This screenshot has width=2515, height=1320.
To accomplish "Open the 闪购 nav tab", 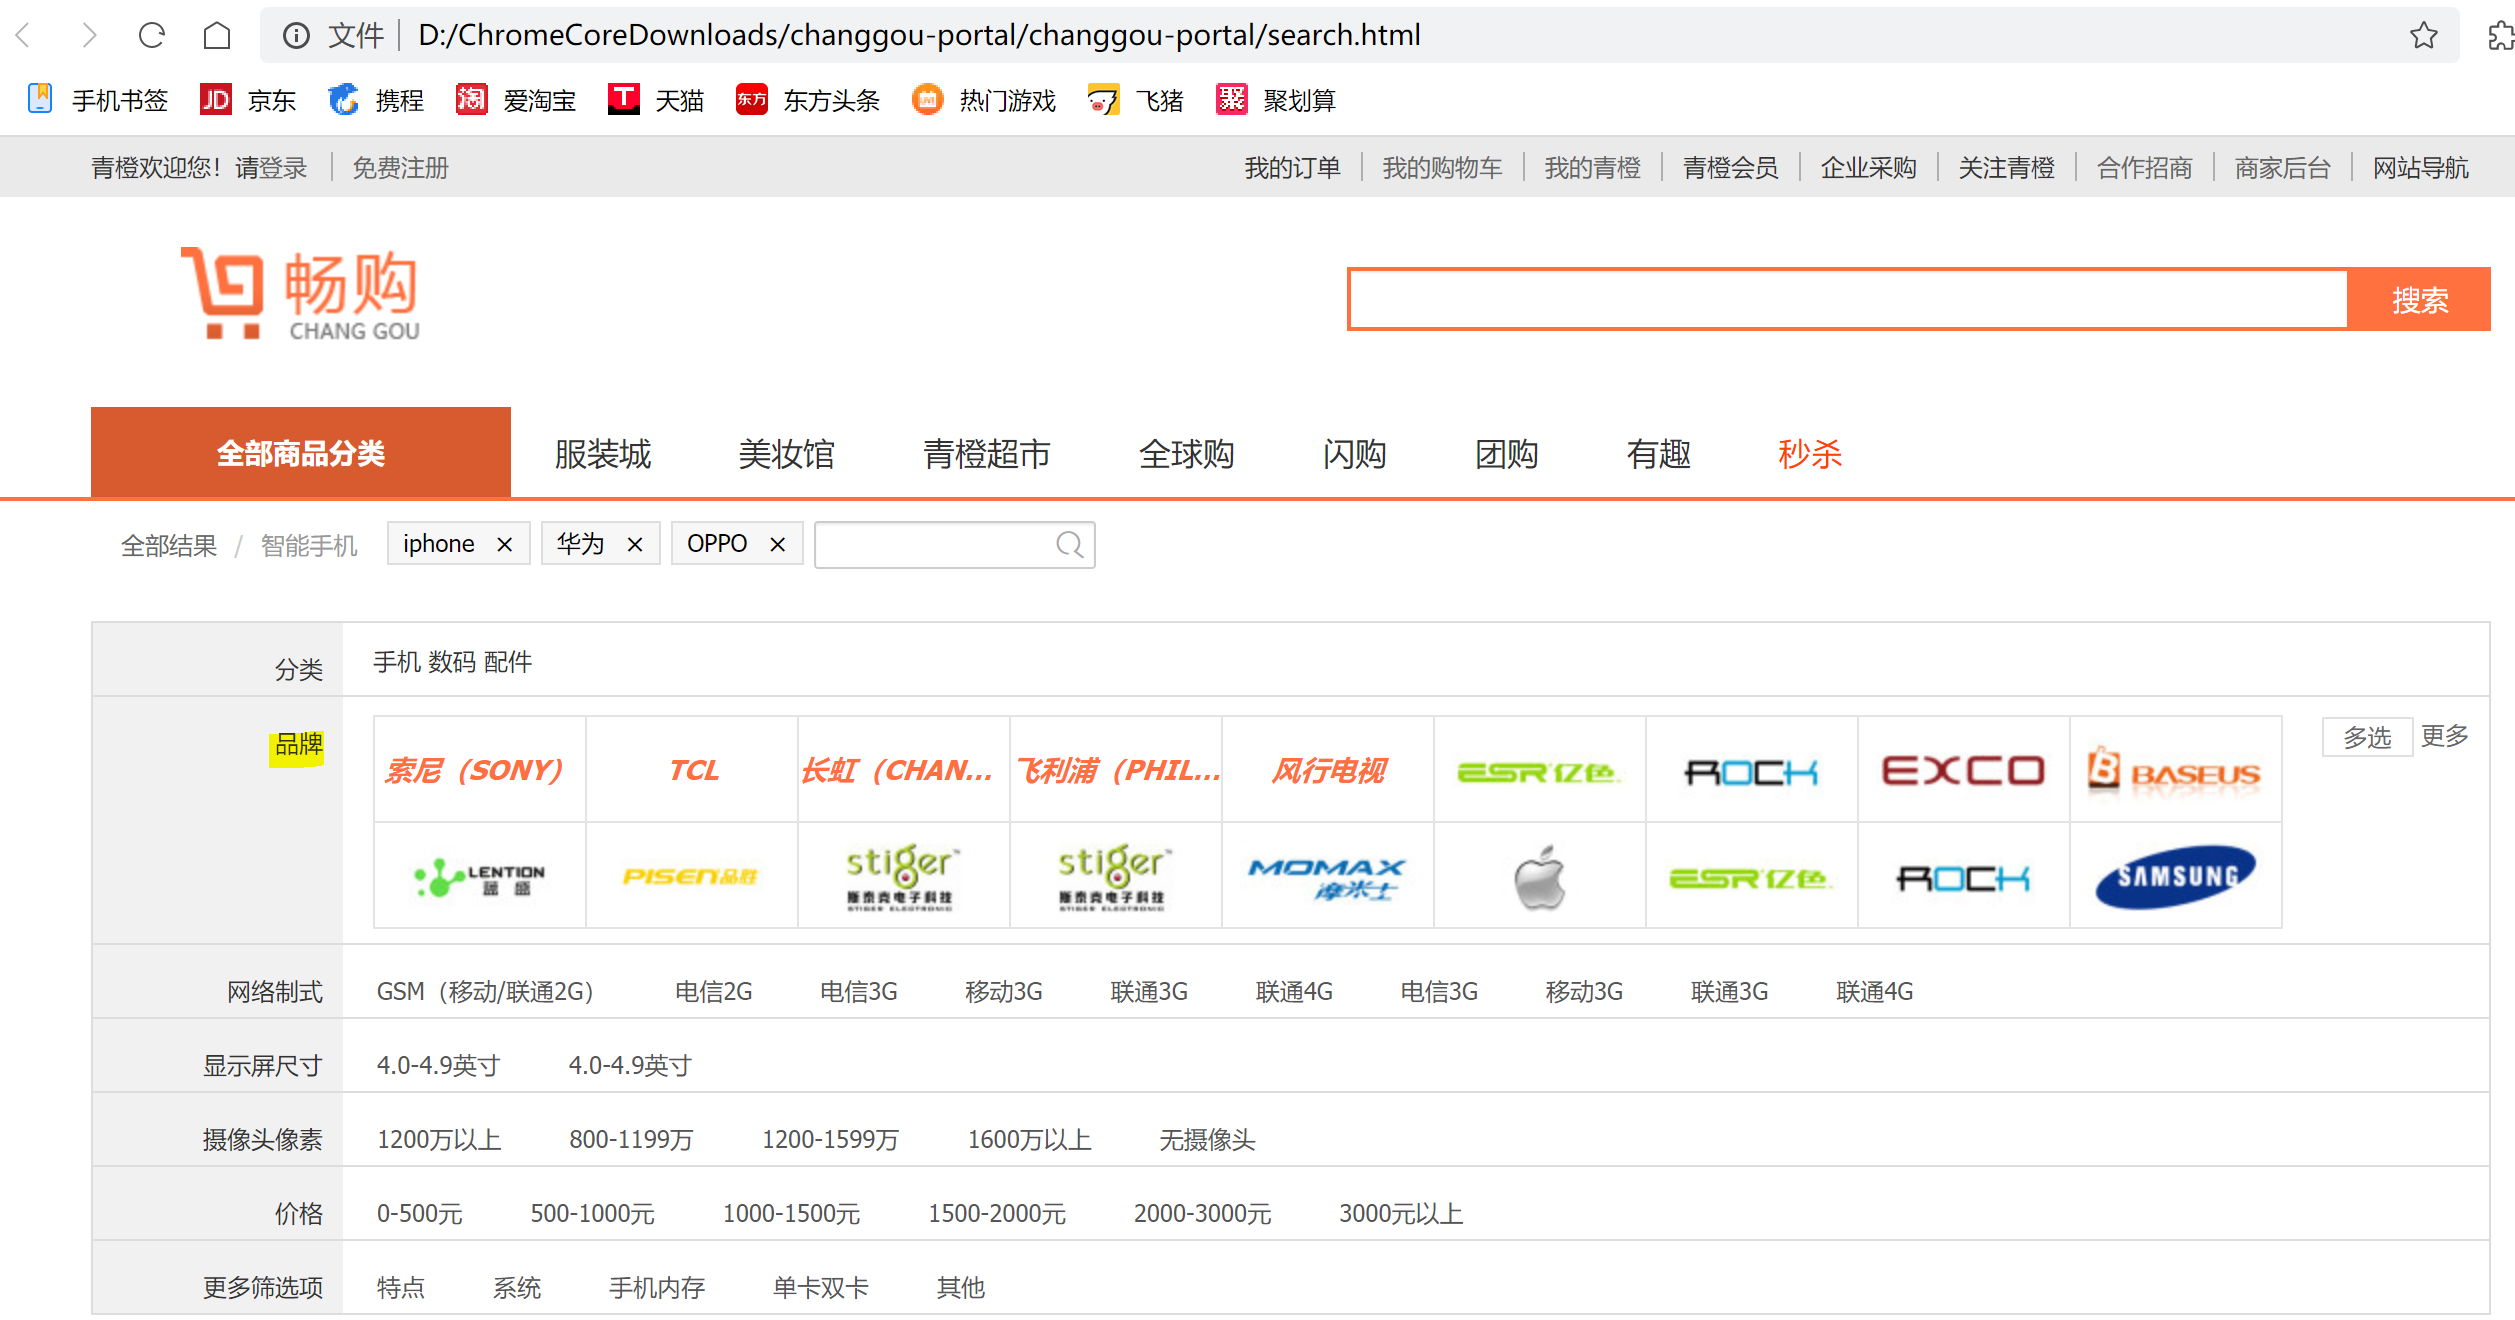I will click(x=1354, y=454).
